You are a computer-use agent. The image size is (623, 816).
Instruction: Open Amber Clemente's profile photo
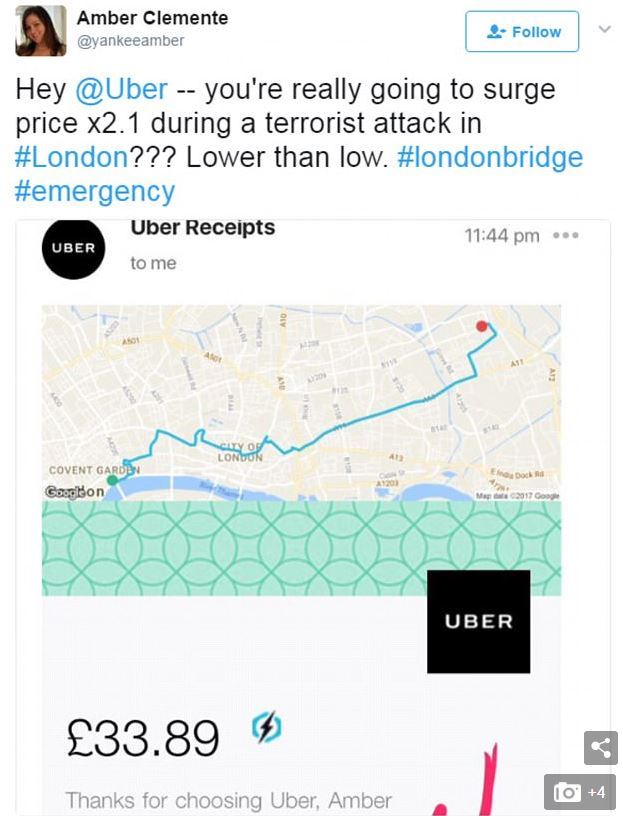pyautogui.click(x=41, y=31)
